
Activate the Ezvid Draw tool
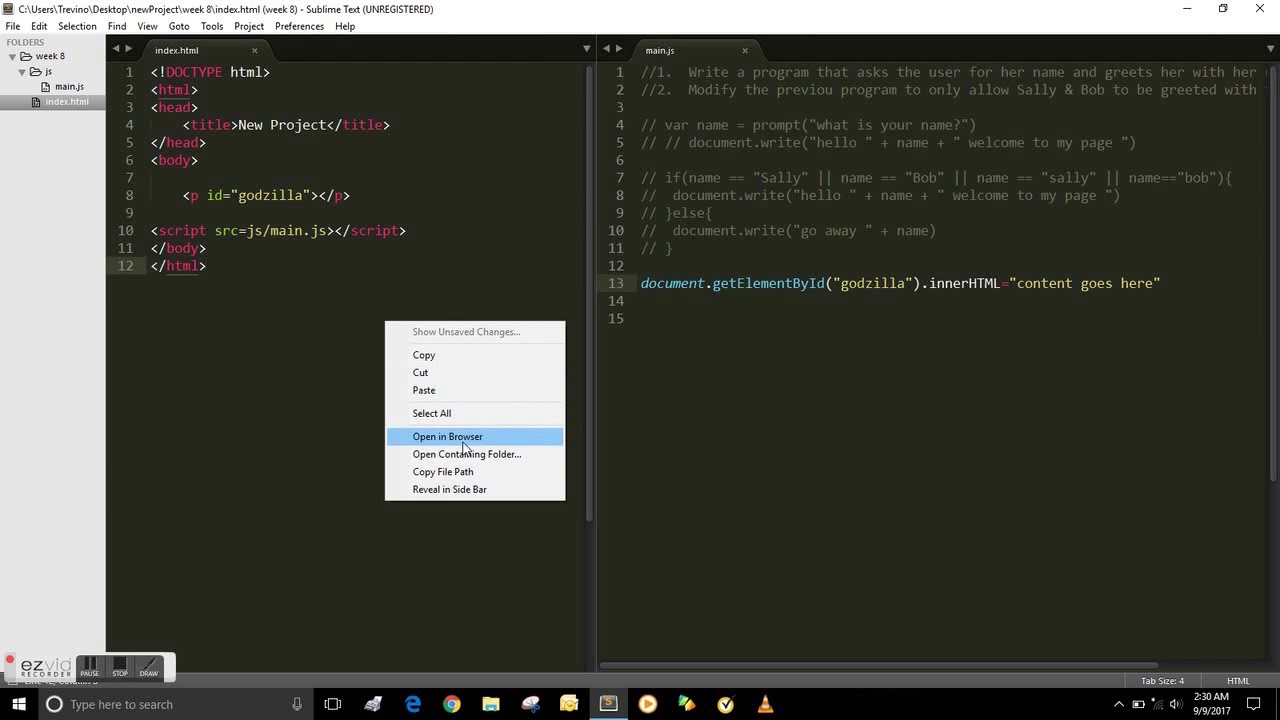click(149, 667)
